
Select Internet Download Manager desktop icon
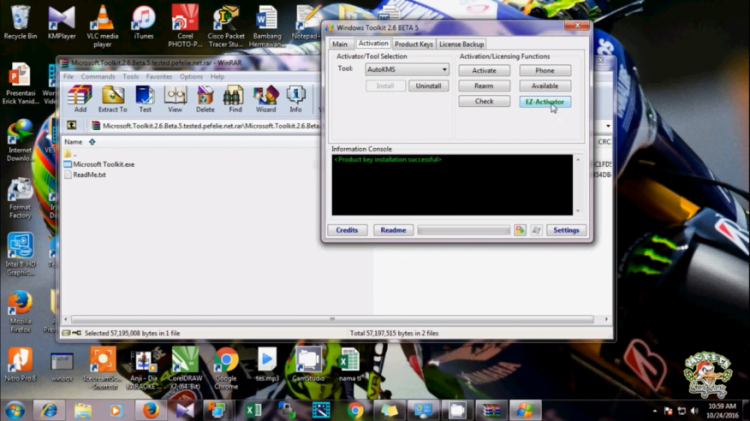(x=20, y=141)
